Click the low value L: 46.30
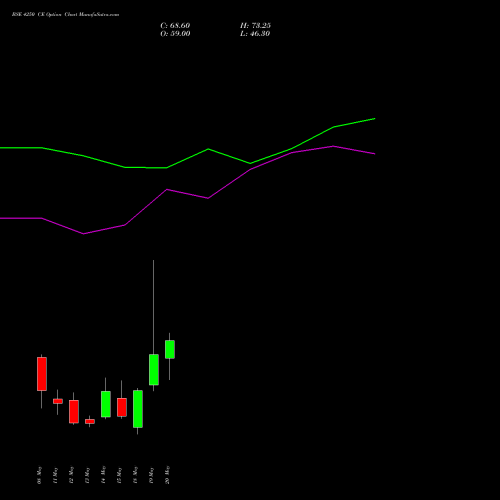Image resolution: width=500 pixels, height=500 pixels. (x=255, y=34)
